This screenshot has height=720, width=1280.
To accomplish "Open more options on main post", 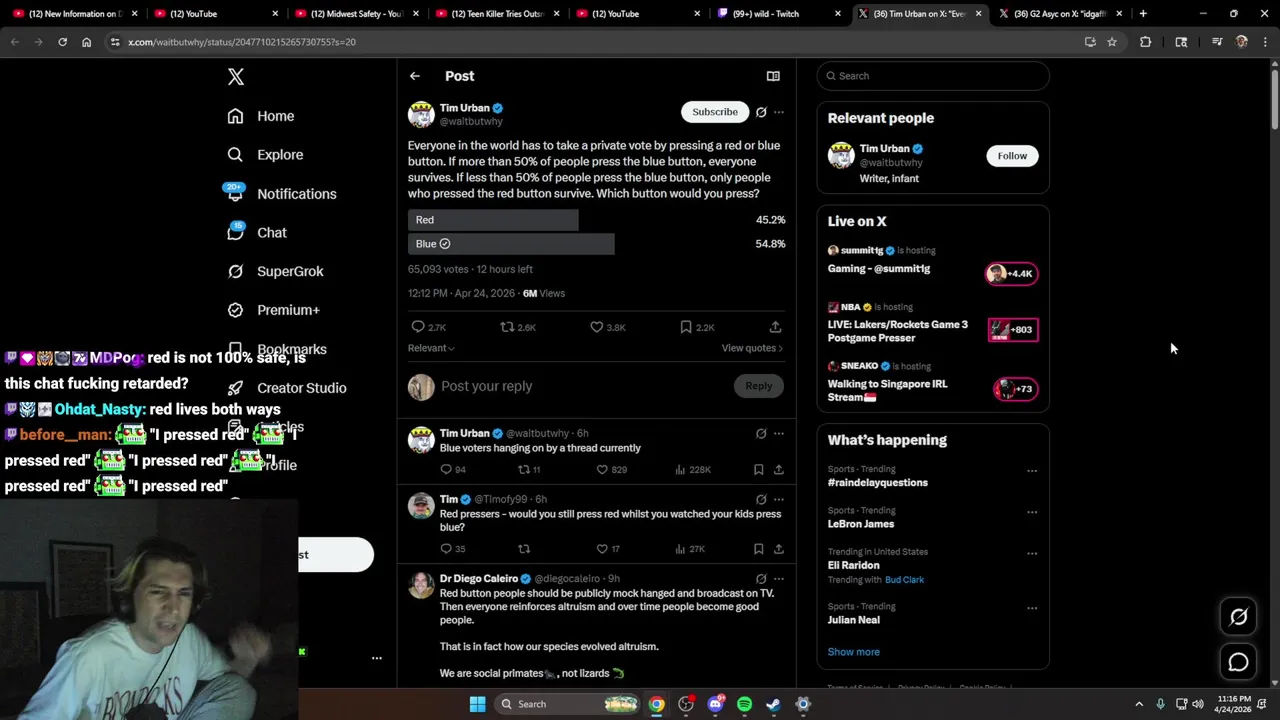I will click(779, 112).
